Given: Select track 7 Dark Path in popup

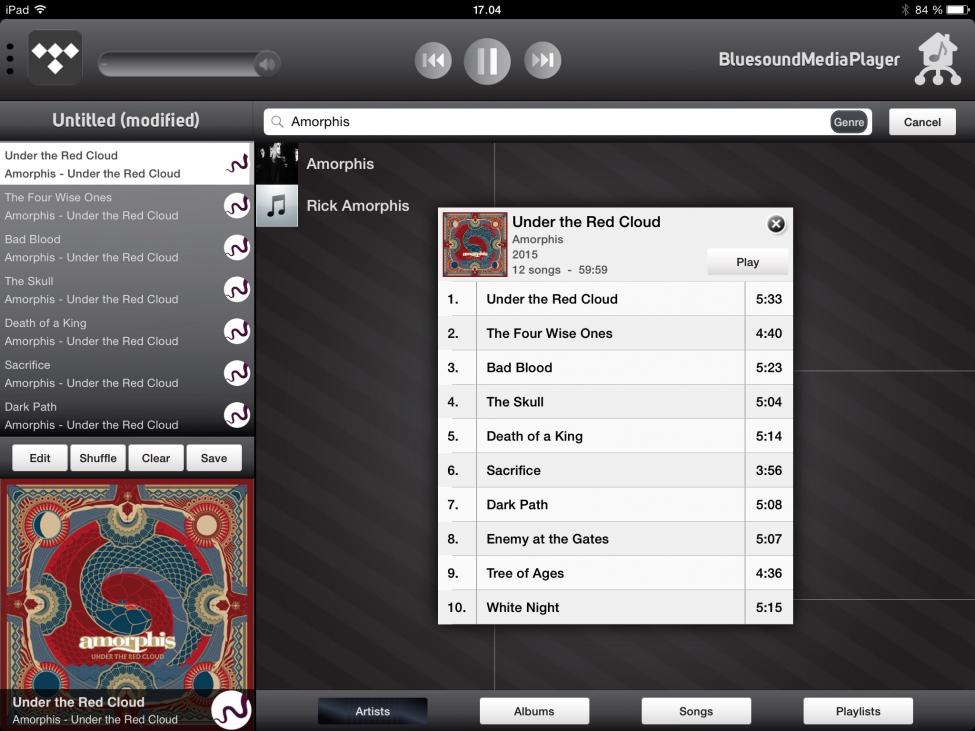Looking at the screenshot, I should coord(615,504).
